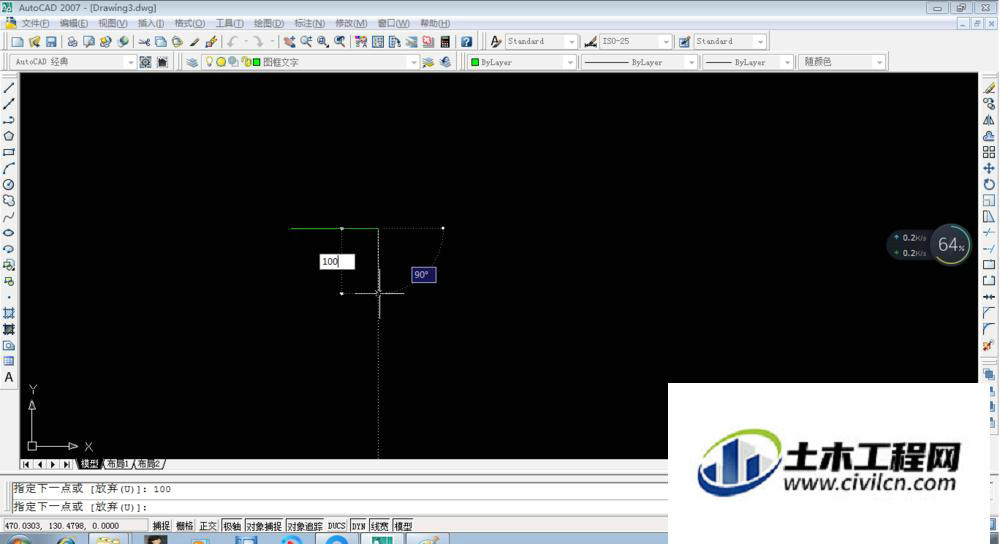Toggle 正交 ortho mode in status bar
Image resolution: width=1000 pixels, height=544 pixels.
[x=208, y=526]
